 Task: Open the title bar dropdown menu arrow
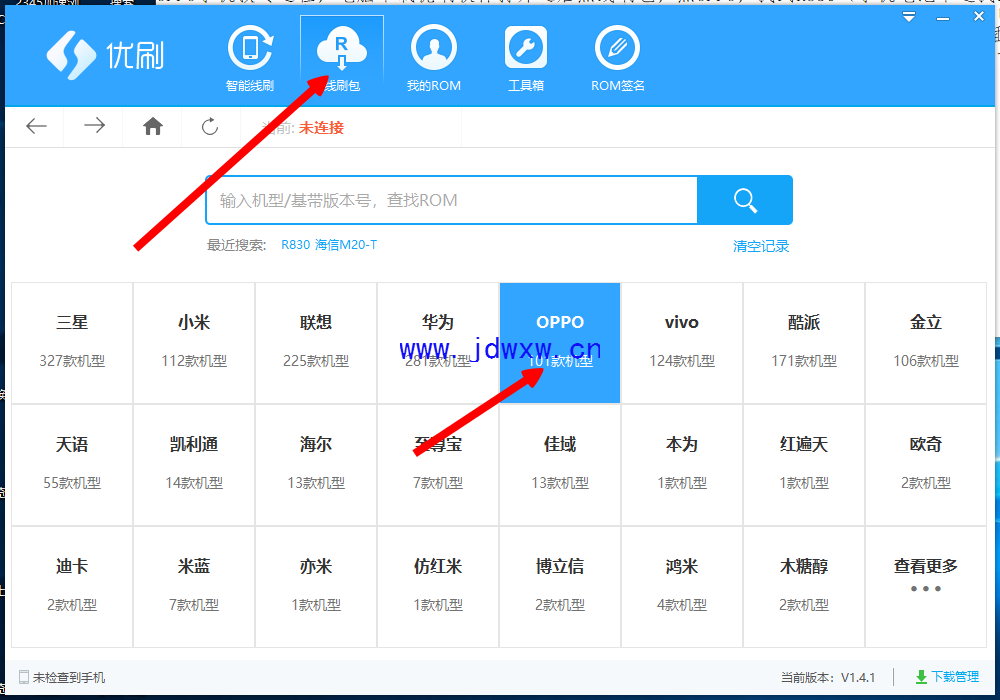[x=909, y=17]
